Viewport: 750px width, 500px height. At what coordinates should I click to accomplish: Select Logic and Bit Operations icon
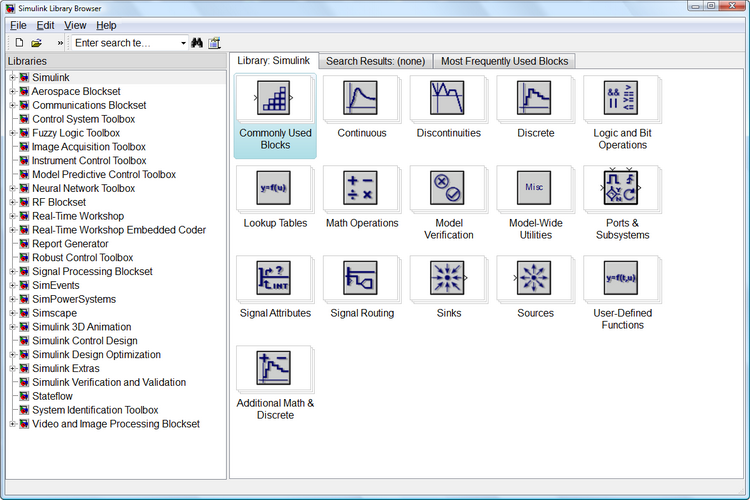tap(621, 98)
